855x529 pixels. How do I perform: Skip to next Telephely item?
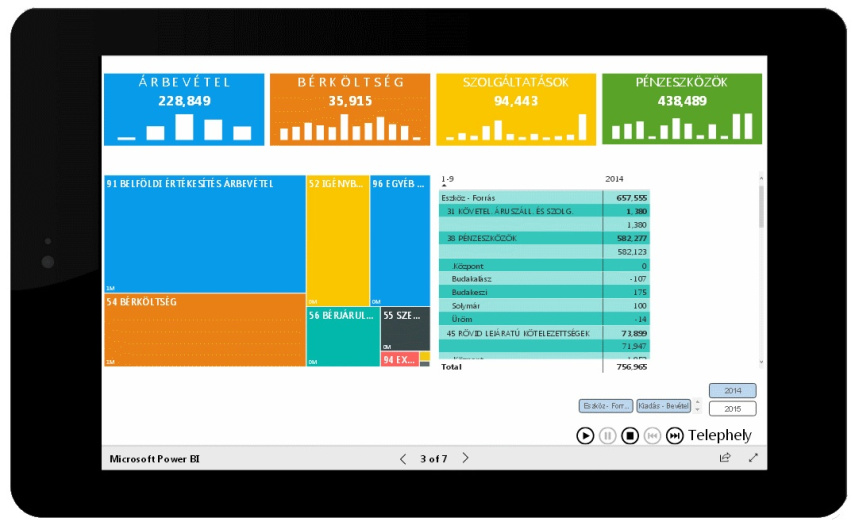(675, 435)
